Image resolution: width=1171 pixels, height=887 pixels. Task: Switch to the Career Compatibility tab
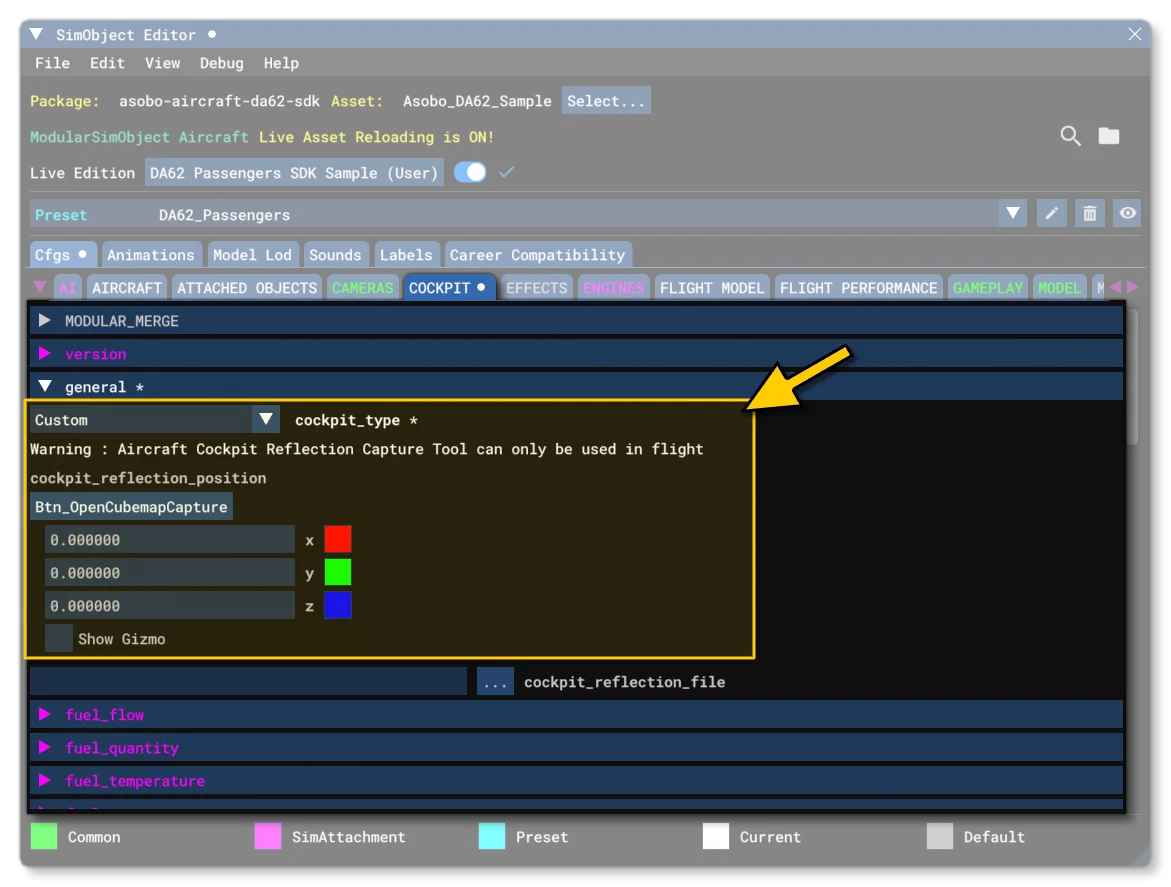click(538, 255)
